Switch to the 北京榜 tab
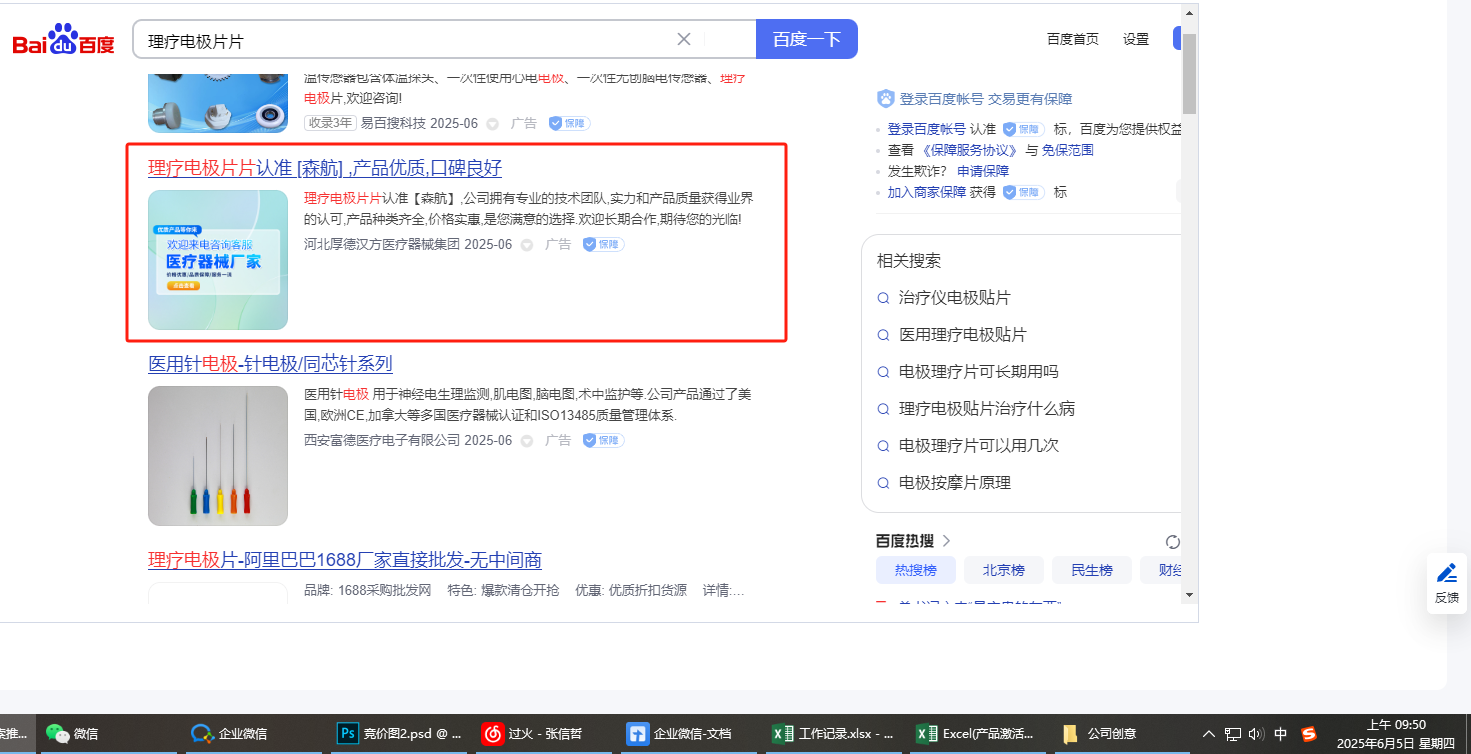 [x=1003, y=570]
